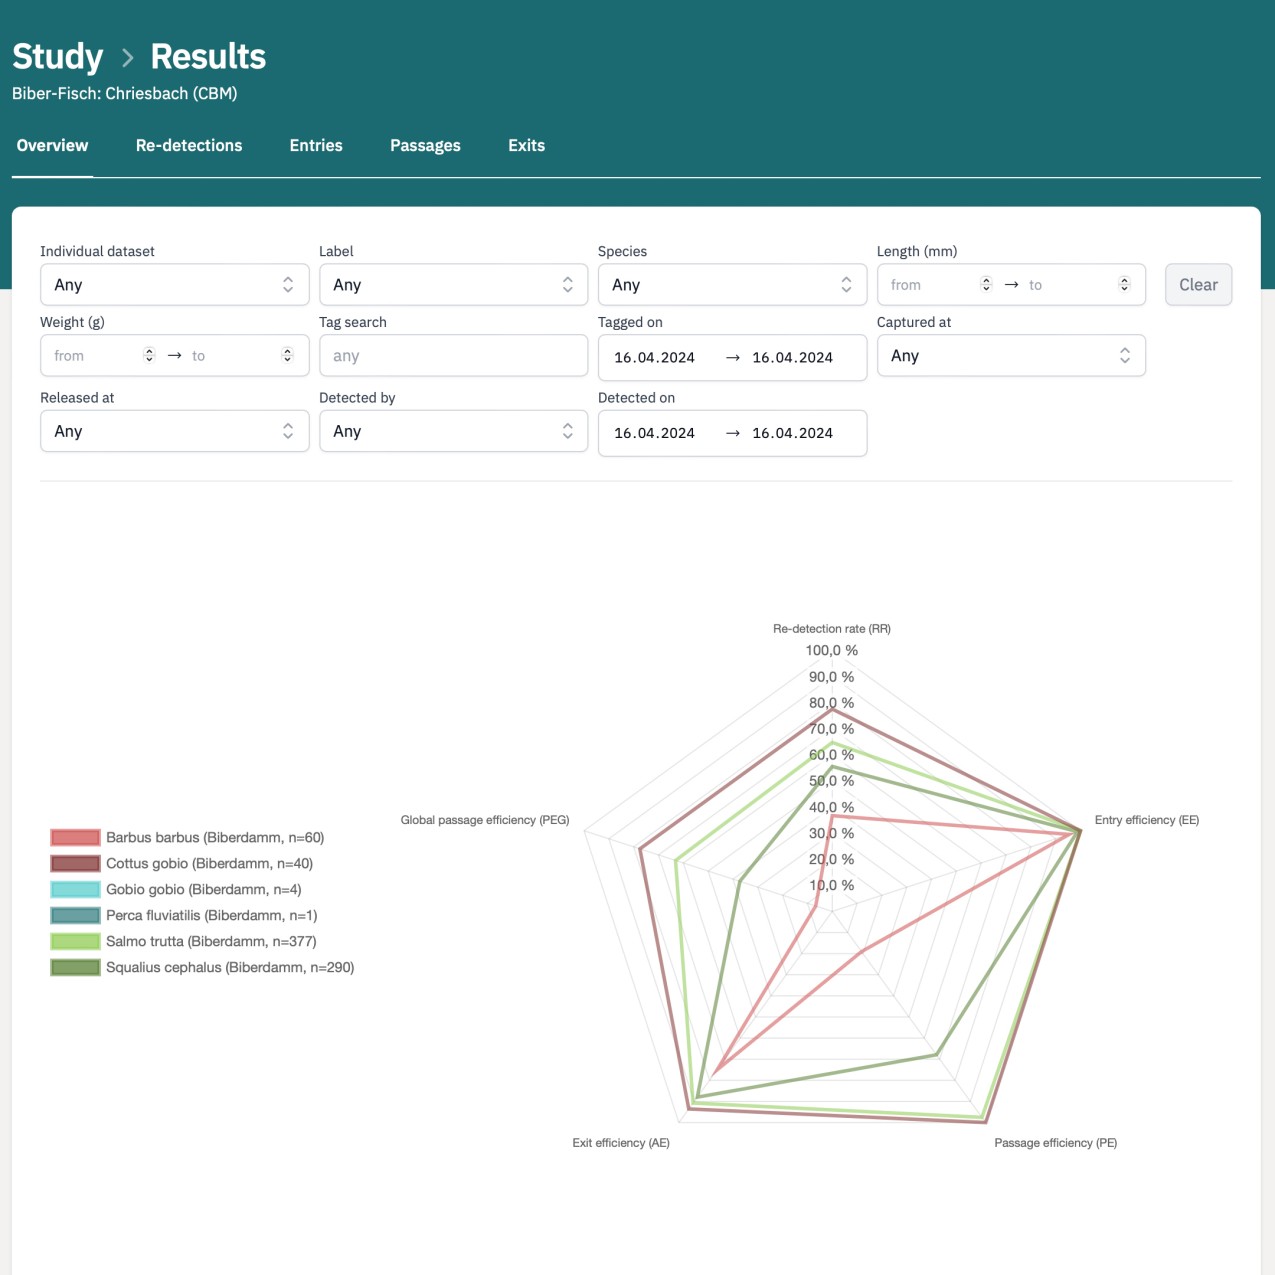Toggle Perca fluviatilis legend entry
Screen dimensions: 1275x1275
pyautogui.click(x=75, y=916)
